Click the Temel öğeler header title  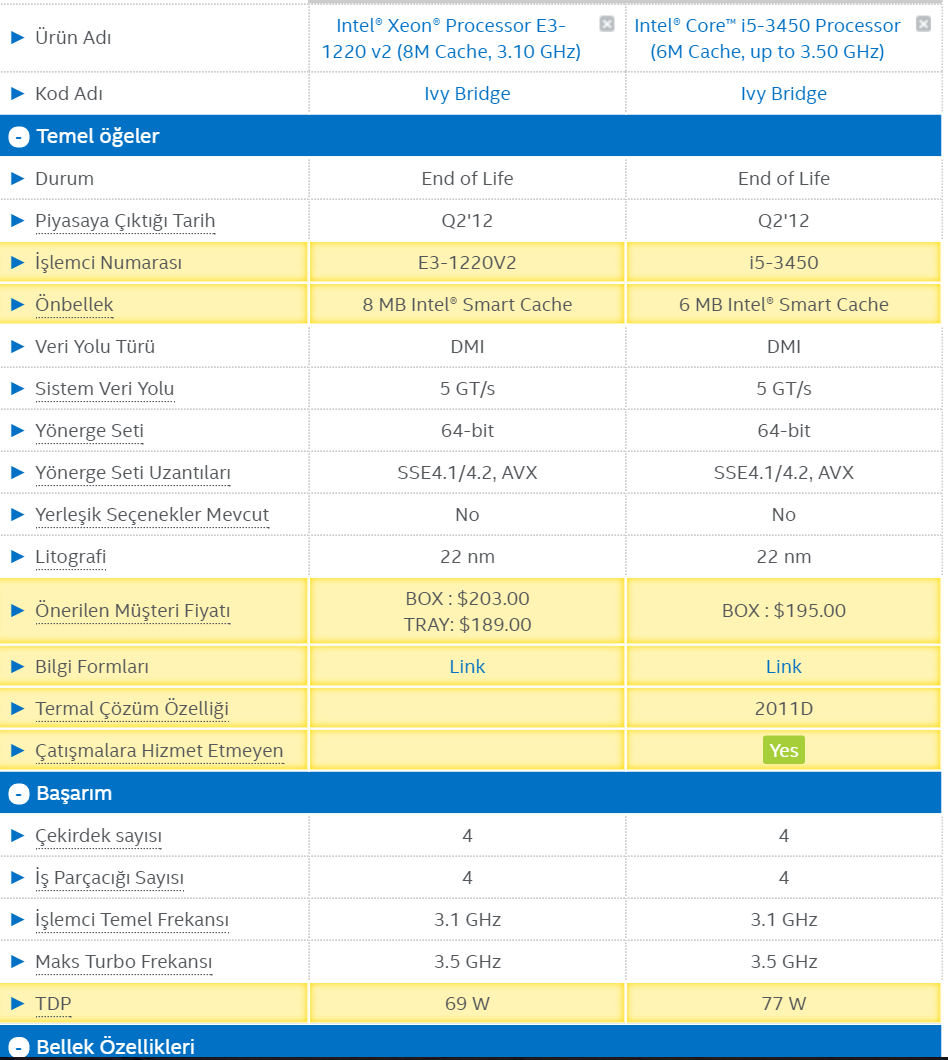[98, 137]
